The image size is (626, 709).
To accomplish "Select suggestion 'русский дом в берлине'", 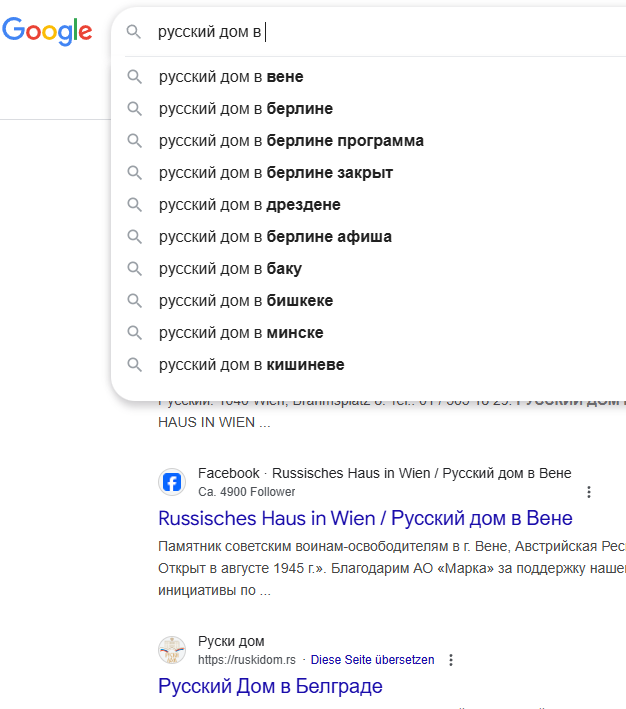I will pos(246,109).
